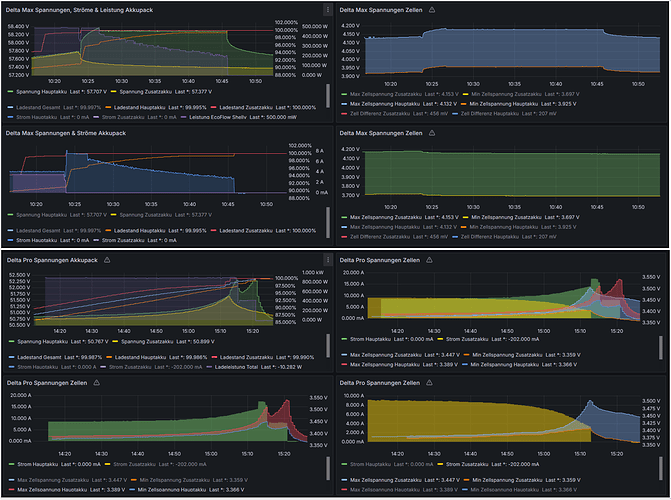Click warning icon on top-right Delta Max Spannungen Zellen panel
Image resolution: width=671 pixels, height=500 pixels.
pos(432,9)
